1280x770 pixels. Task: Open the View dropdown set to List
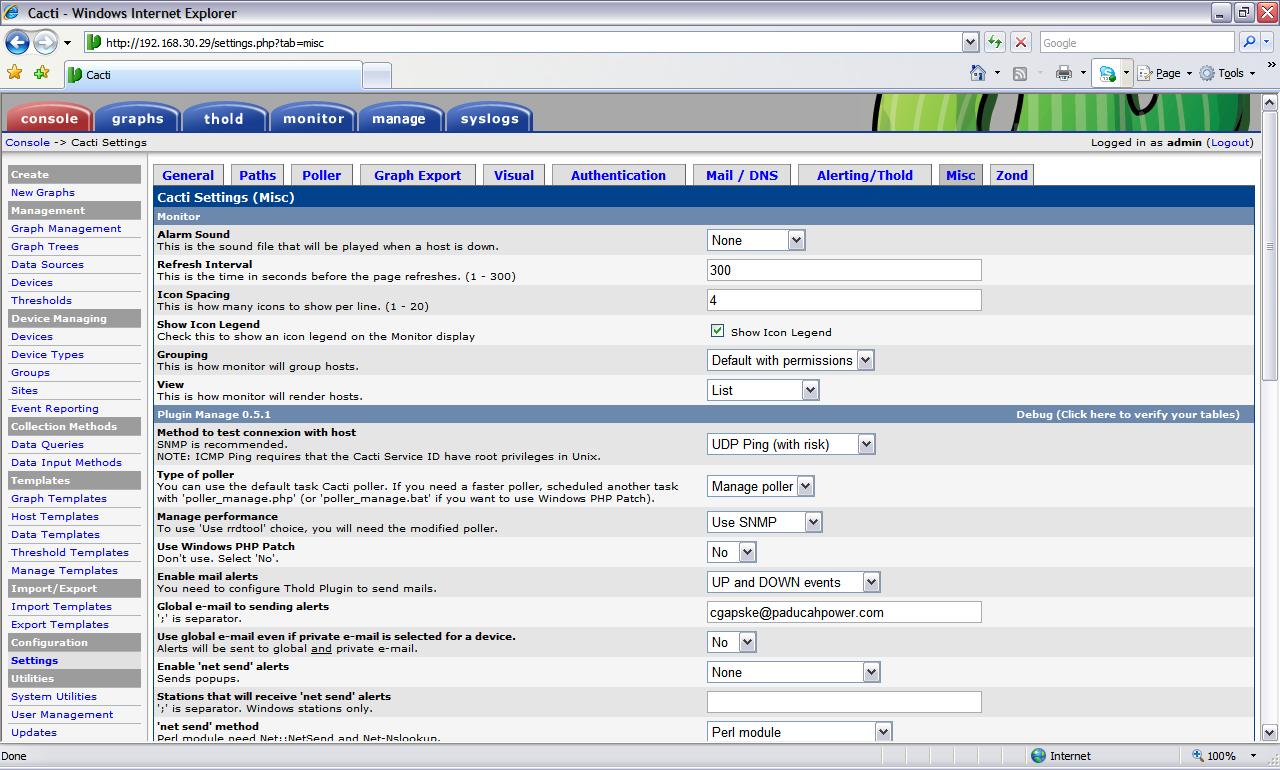click(763, 390)
